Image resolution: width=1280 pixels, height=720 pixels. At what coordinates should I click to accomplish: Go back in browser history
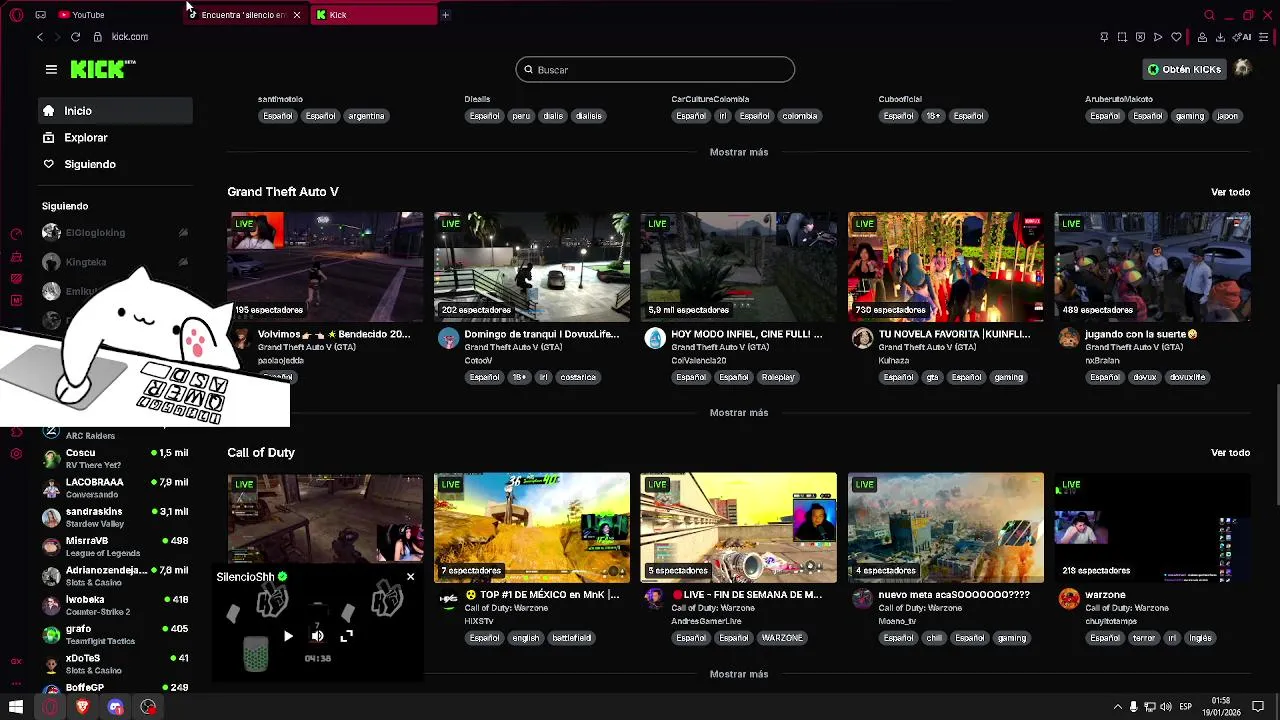(x=40, y=37)
